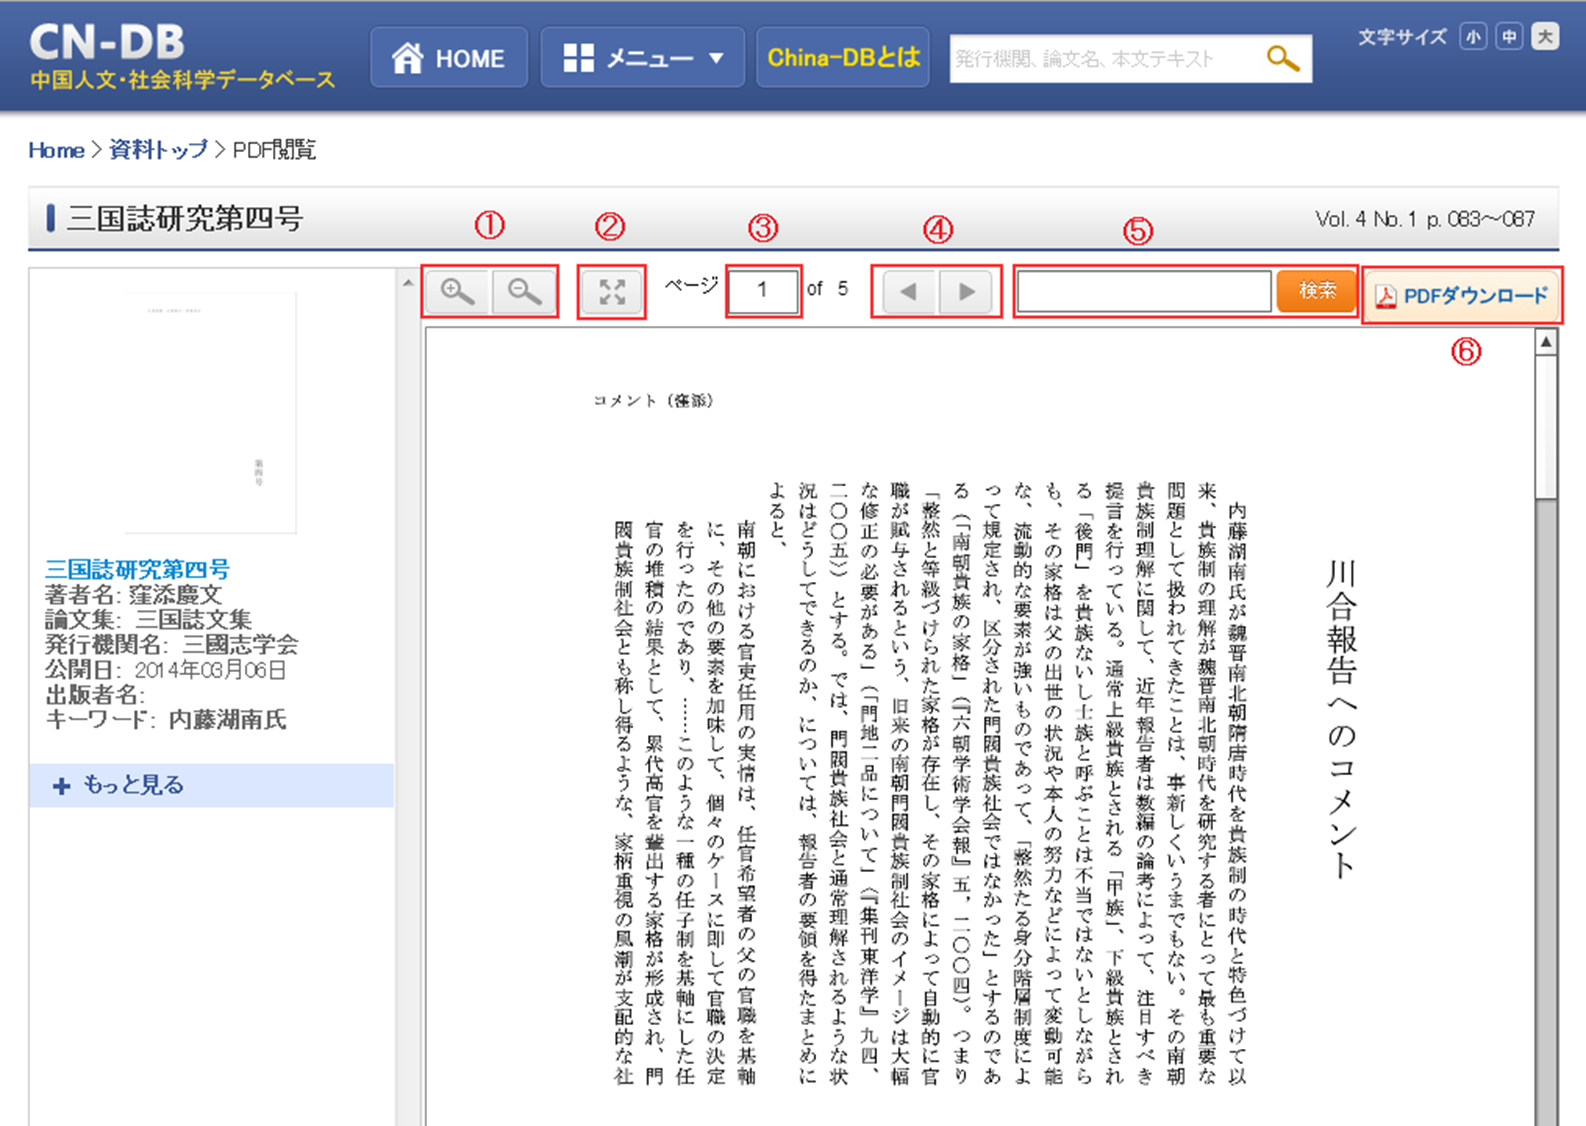1586x1126 pixels.
Task: Click the HOME house icon button
Action: point(448,58)
